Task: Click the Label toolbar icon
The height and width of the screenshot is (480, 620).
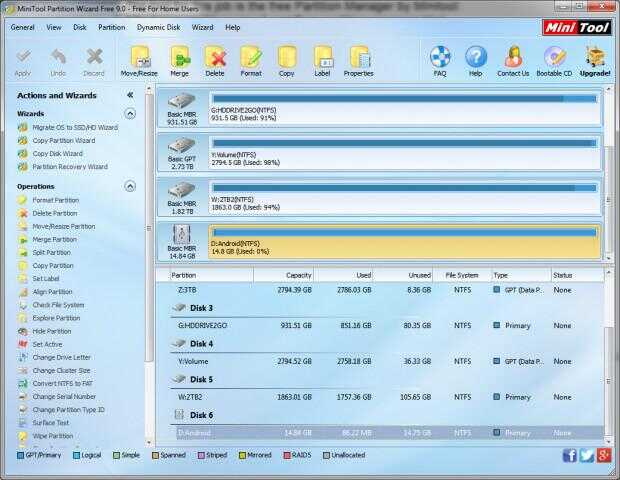Action: tap(323, 58)
